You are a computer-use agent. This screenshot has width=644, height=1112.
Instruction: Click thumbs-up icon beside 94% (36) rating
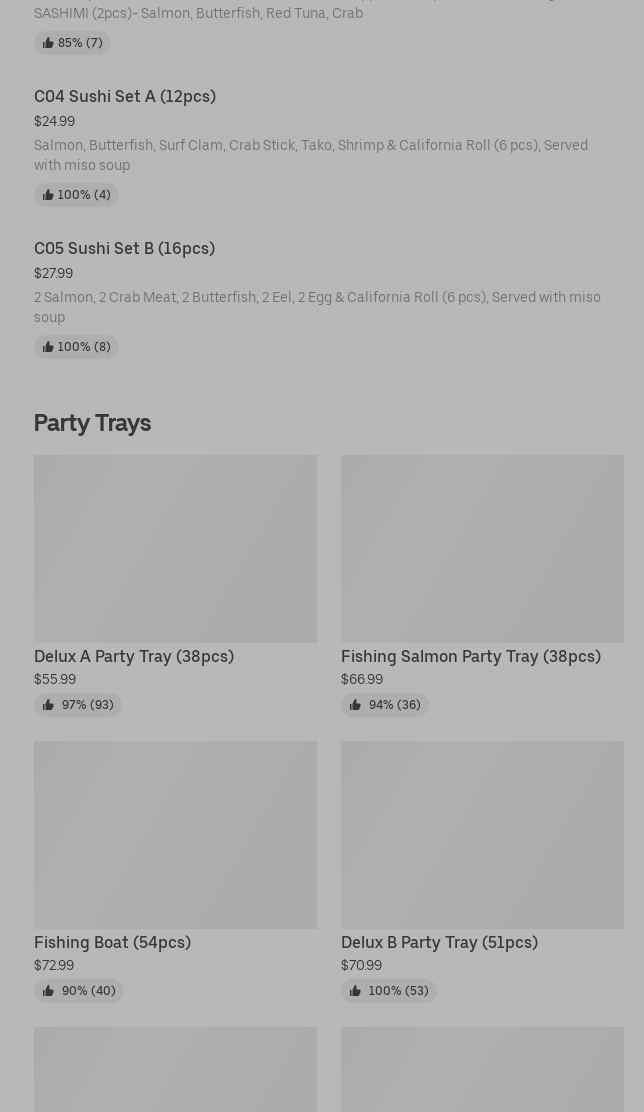click(355, 705)
